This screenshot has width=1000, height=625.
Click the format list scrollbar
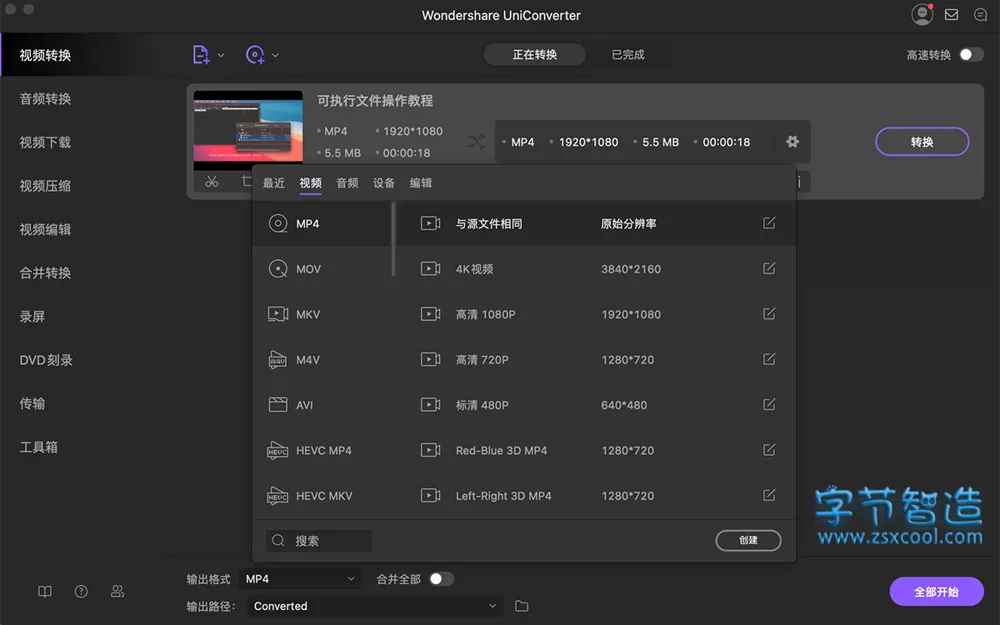pos(393,239)
